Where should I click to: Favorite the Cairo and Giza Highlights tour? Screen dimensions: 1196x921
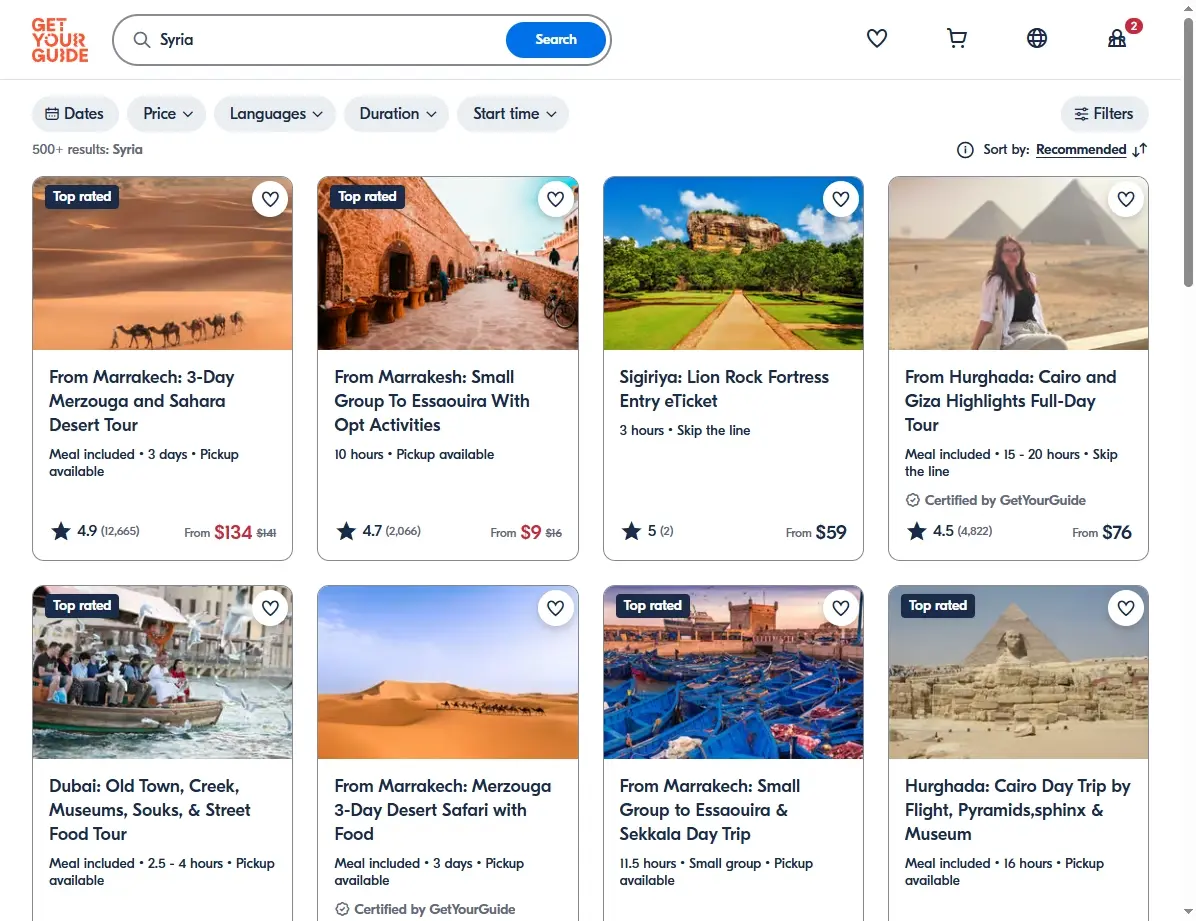tap(1126, 199)
